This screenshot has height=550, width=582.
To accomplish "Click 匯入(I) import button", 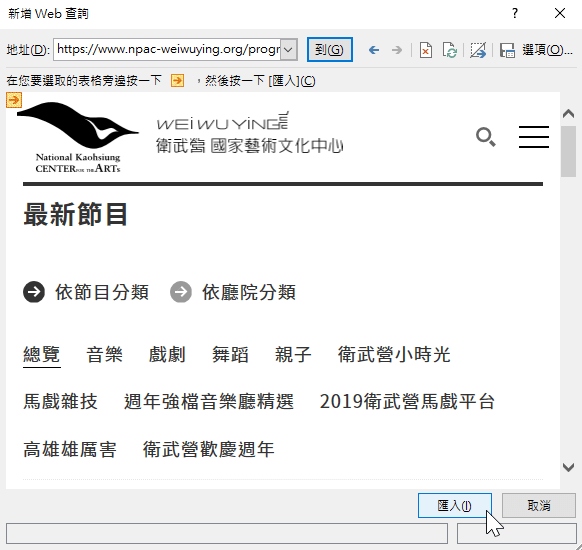I will point(455,505).
